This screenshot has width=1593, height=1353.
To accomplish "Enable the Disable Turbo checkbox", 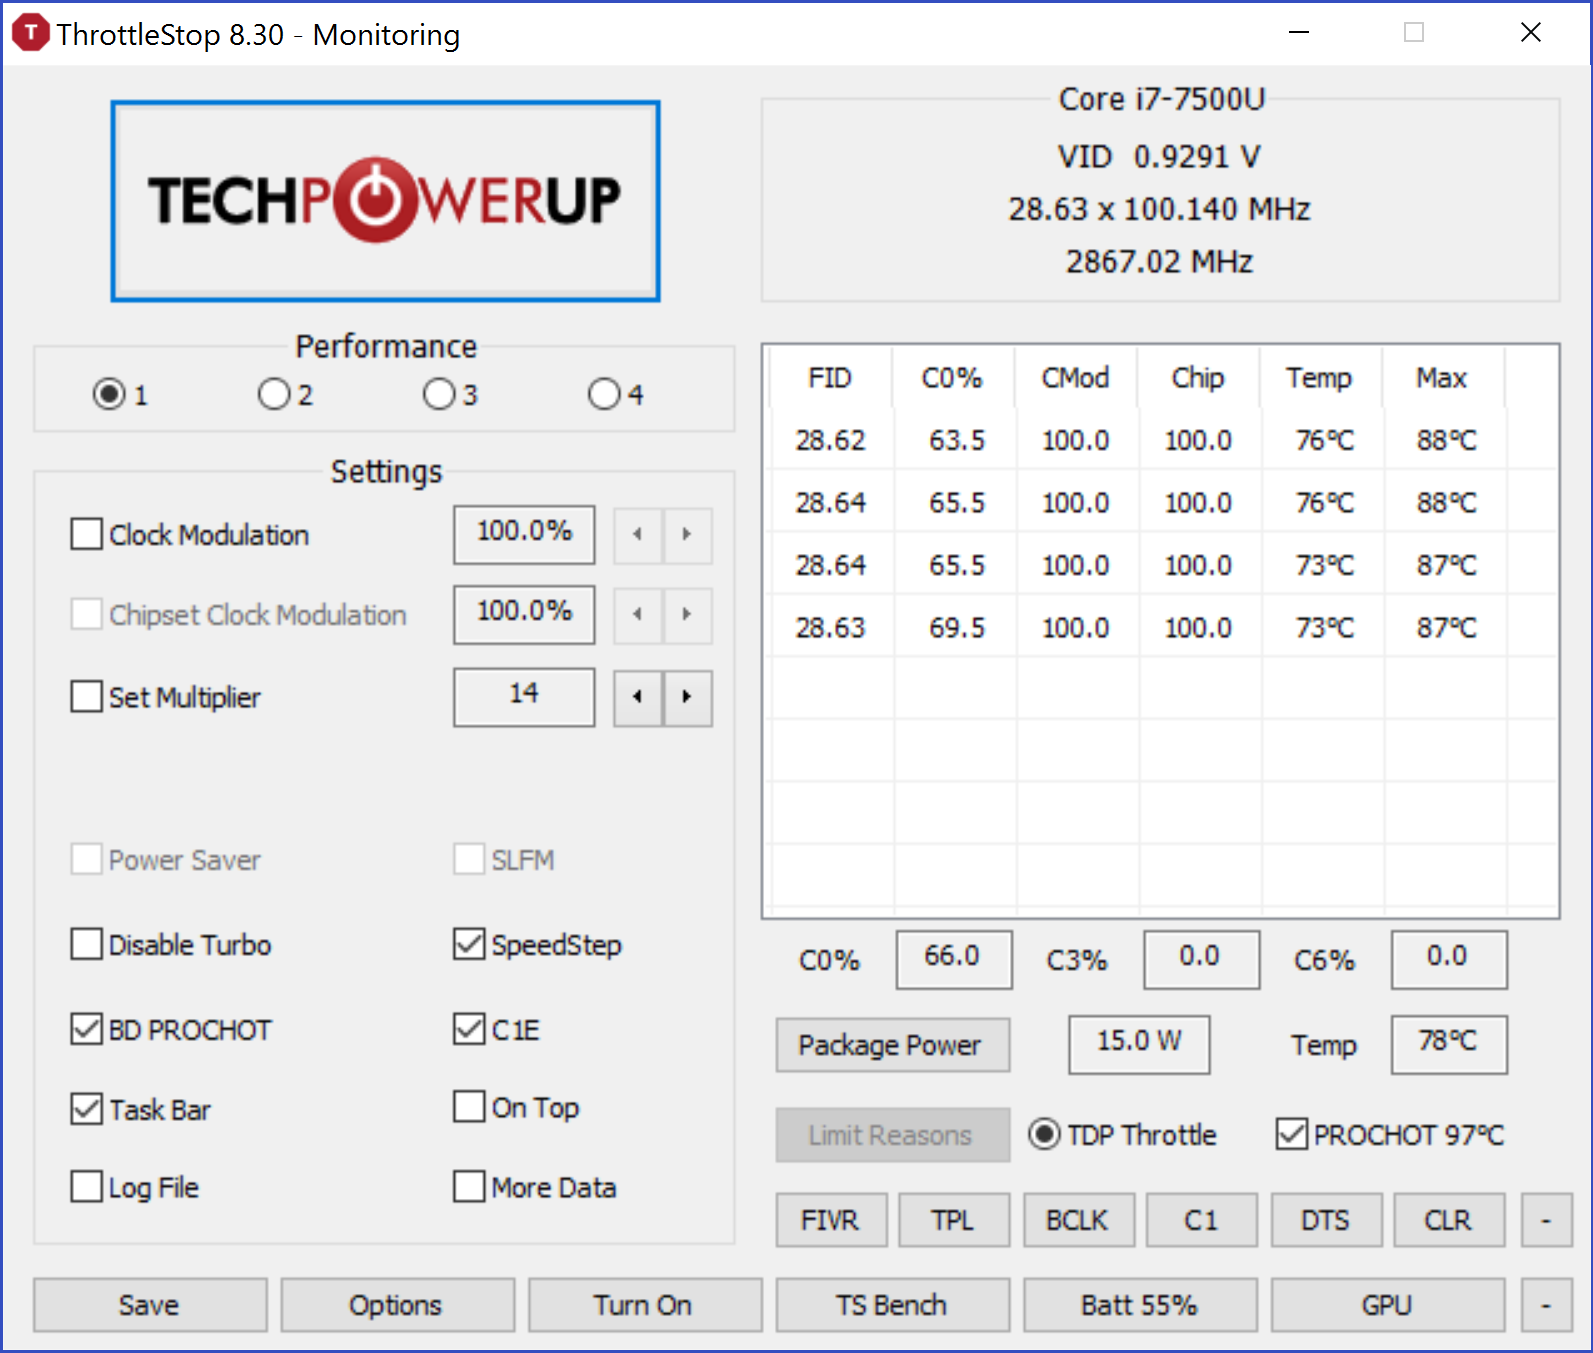I will tap(87, 945).
